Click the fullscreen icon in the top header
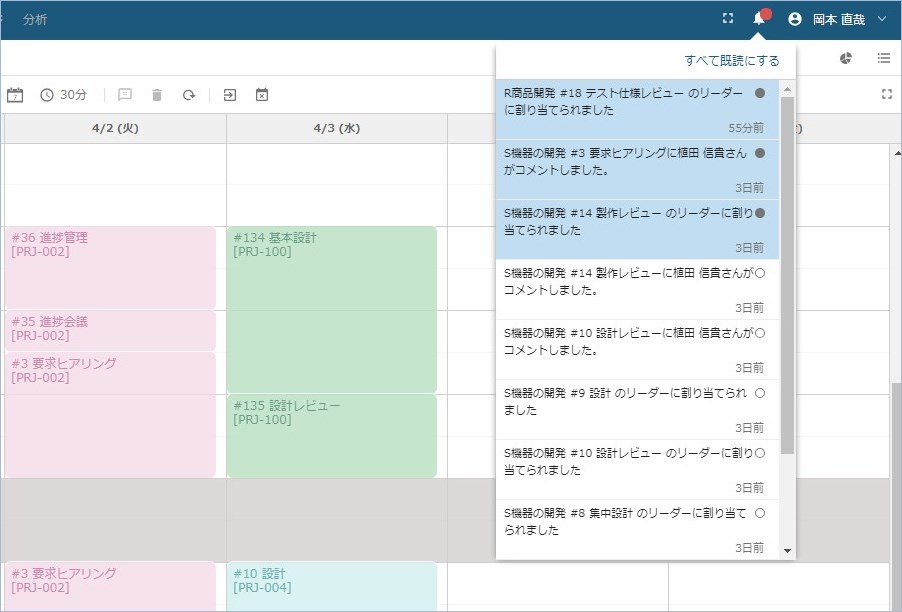This screenshot has width=902, height=612. point(728,19)
